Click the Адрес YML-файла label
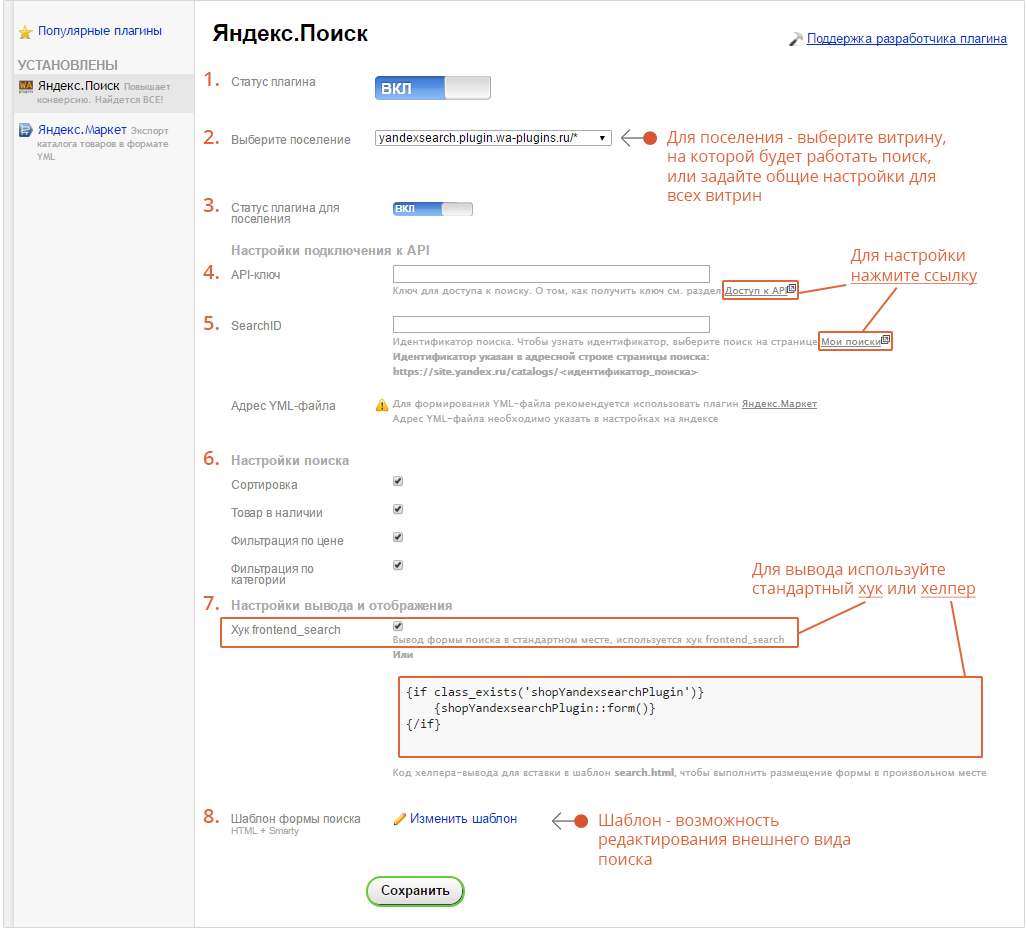The image size is (1026, 928). click(x=283, y=406)
